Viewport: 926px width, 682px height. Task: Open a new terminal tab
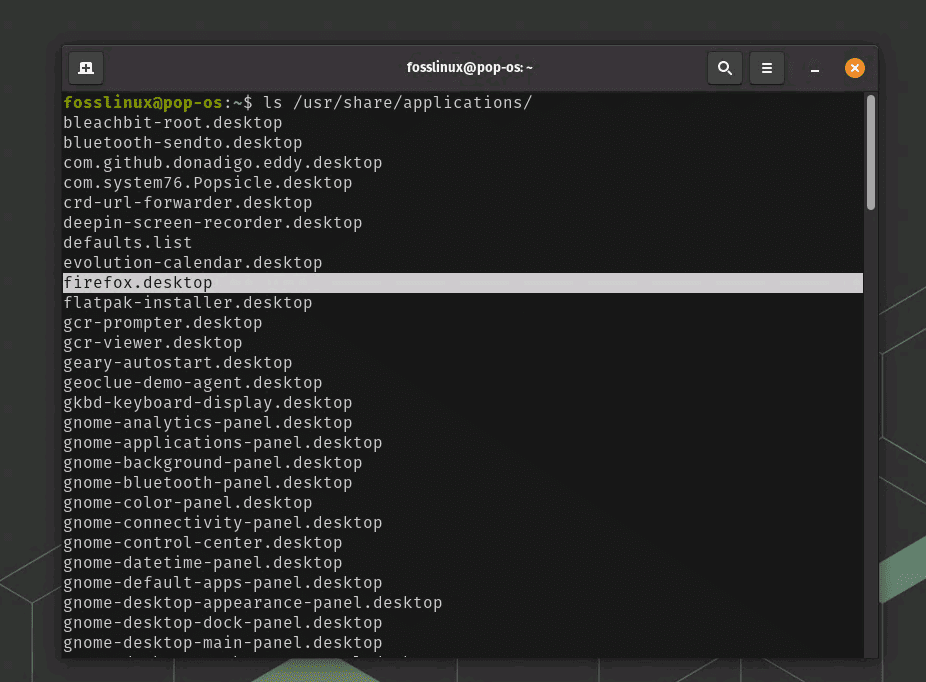click(x=85, y=68)
